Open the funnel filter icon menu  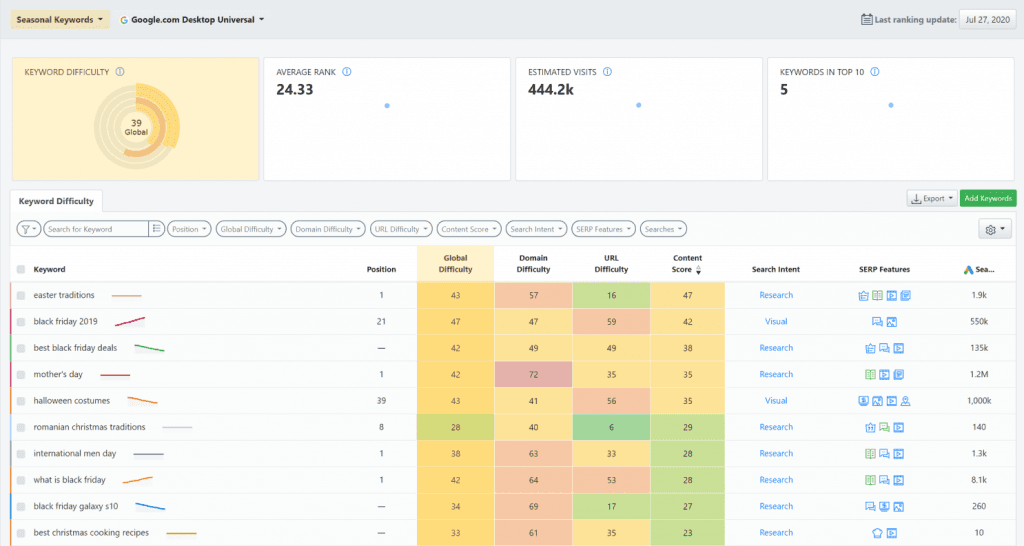click(29, 229)
